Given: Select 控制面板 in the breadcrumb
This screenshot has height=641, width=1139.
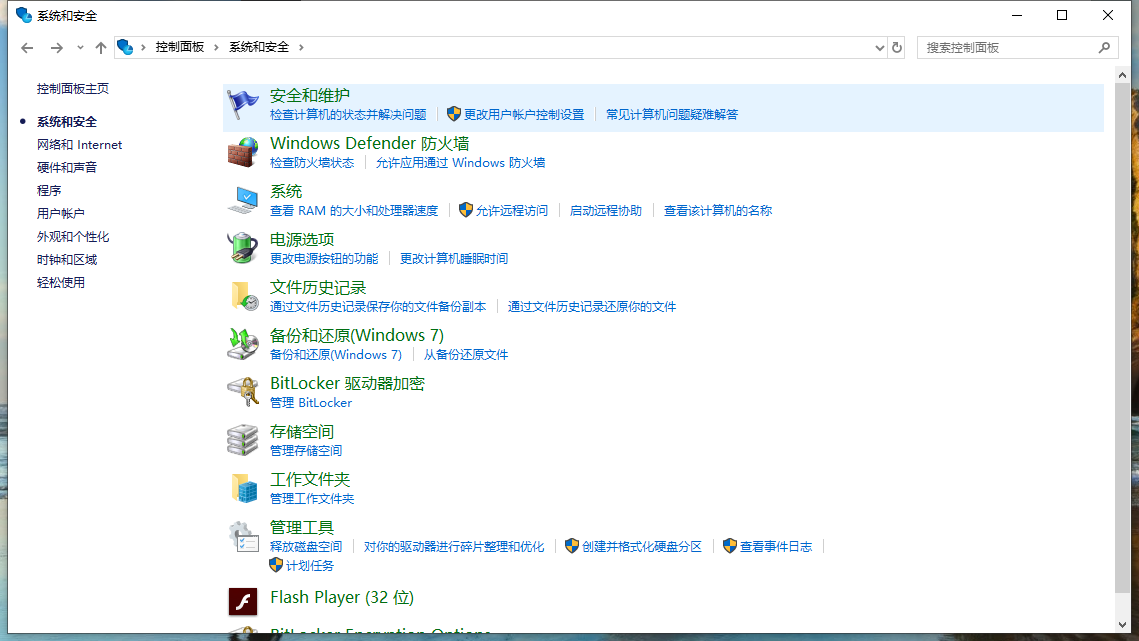Looking at the screenshot, I should click(179, 47).
